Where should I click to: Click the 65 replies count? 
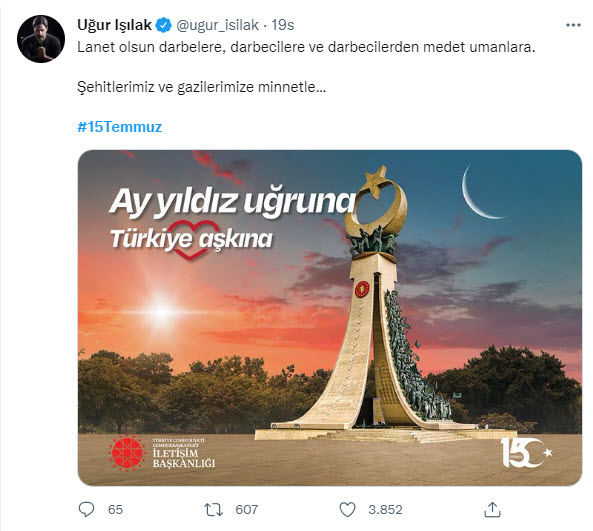pyautogui.click(x=115, y=509)
